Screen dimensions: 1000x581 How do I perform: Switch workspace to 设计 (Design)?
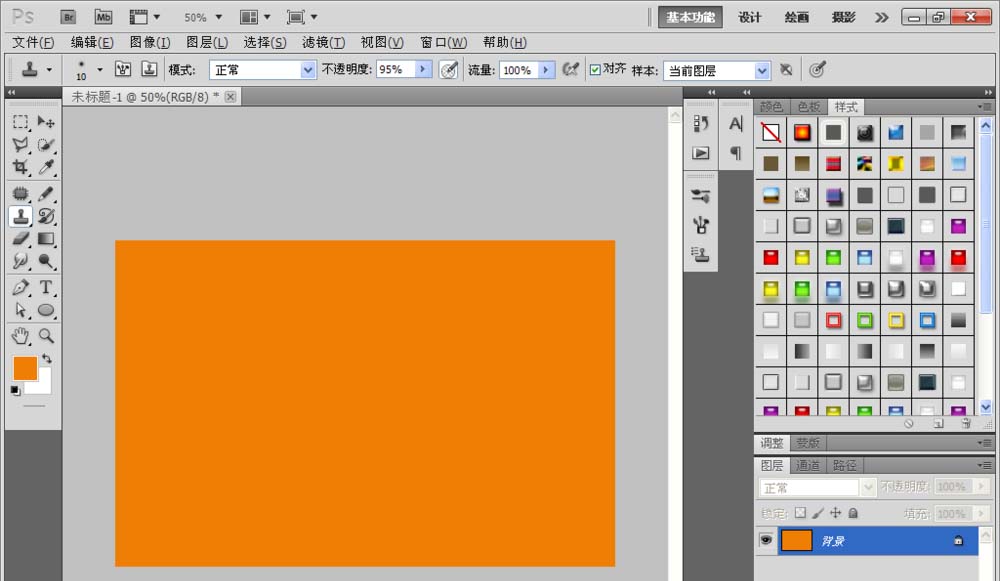pos(750,17)
